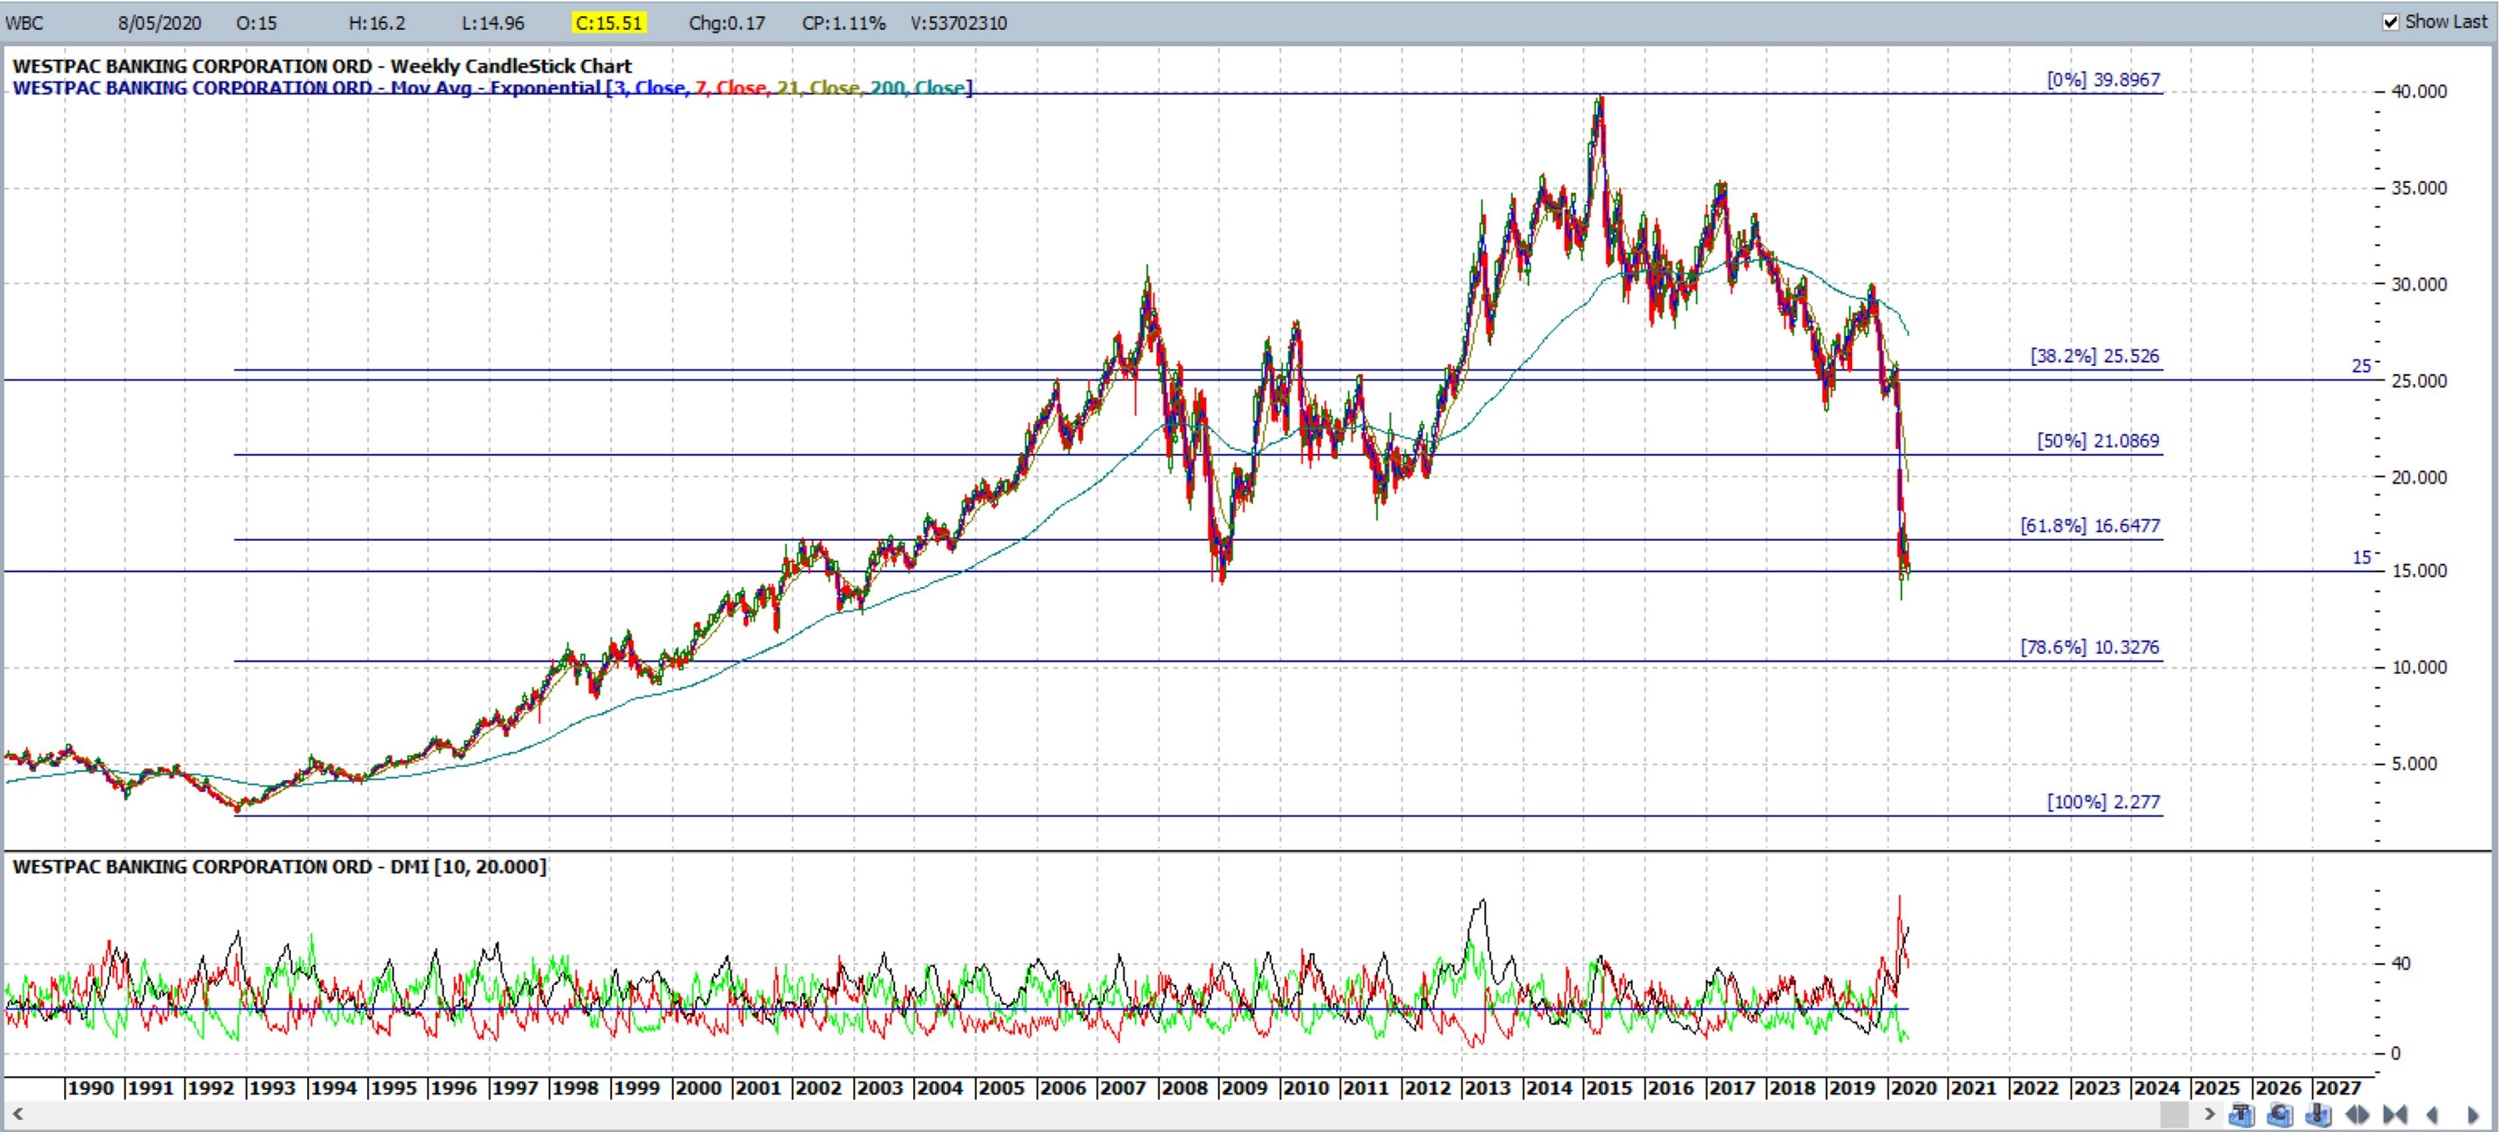Click the 2015 label on time axis
Image resolution: width=2500 pixels, height=1132 pixels.
click(x=1609, y=1088)
